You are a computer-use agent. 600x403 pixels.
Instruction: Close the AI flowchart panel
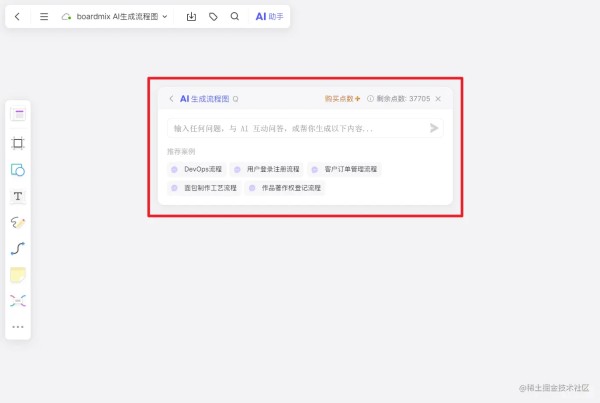(x=438, y=99)
